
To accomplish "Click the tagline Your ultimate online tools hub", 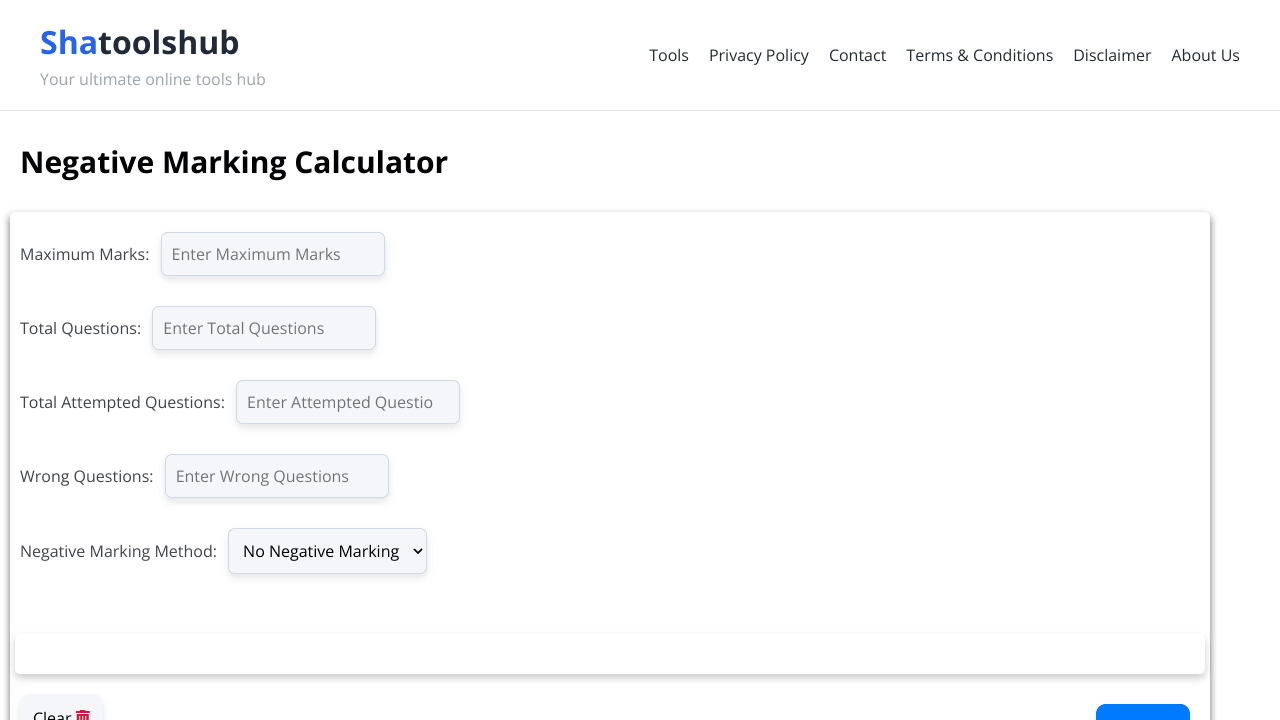I will pyautogui.click(x=152, y=79).
